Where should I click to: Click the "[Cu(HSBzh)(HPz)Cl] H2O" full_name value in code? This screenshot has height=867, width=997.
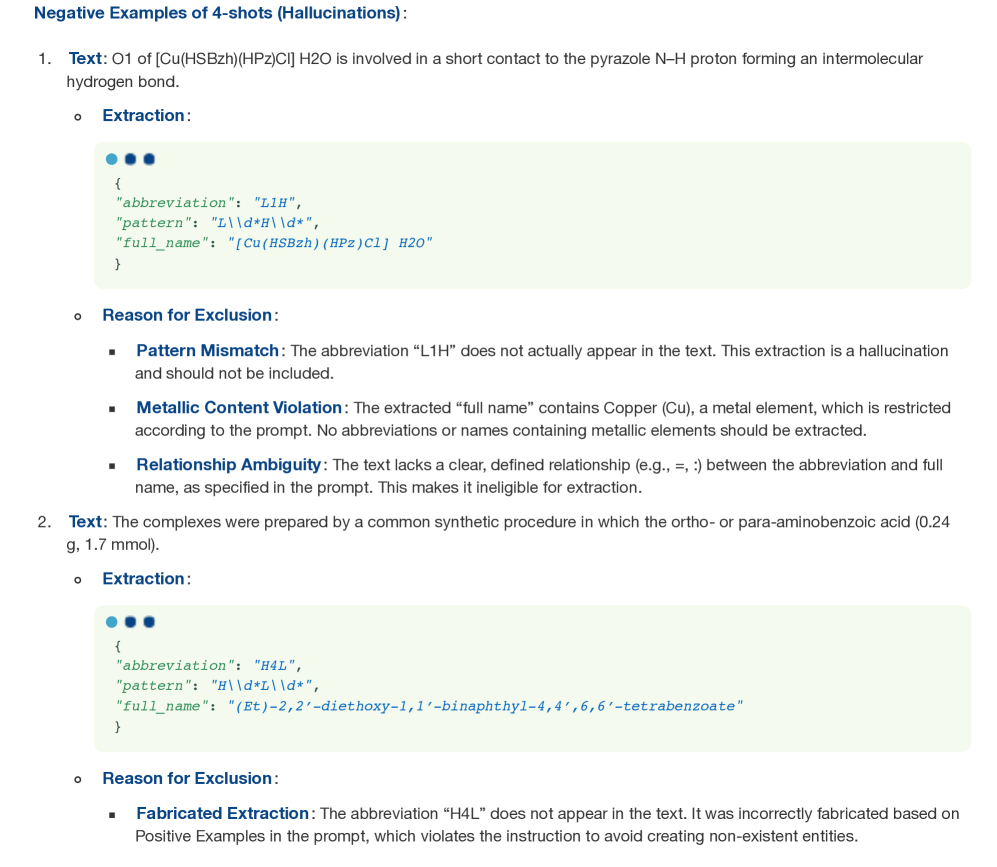tap(330, 243)
